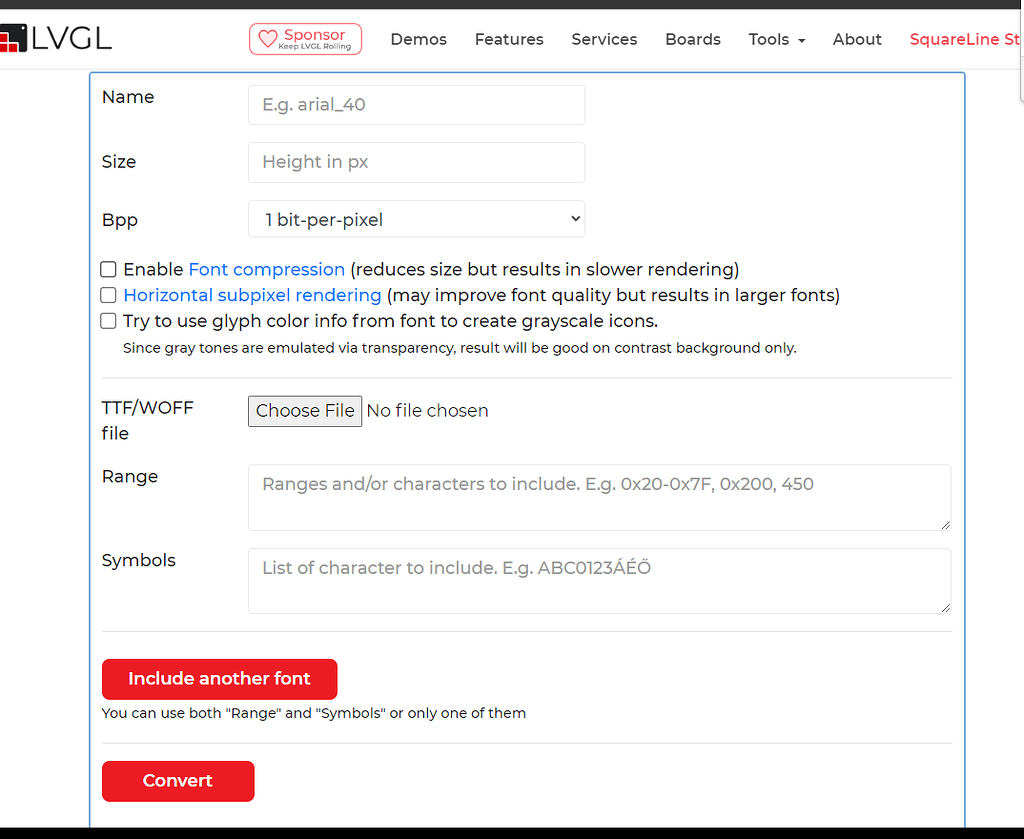The image size is (1024, 839).
Task: Enable the Font compression checkbox
Action: (x=108, y=269)
